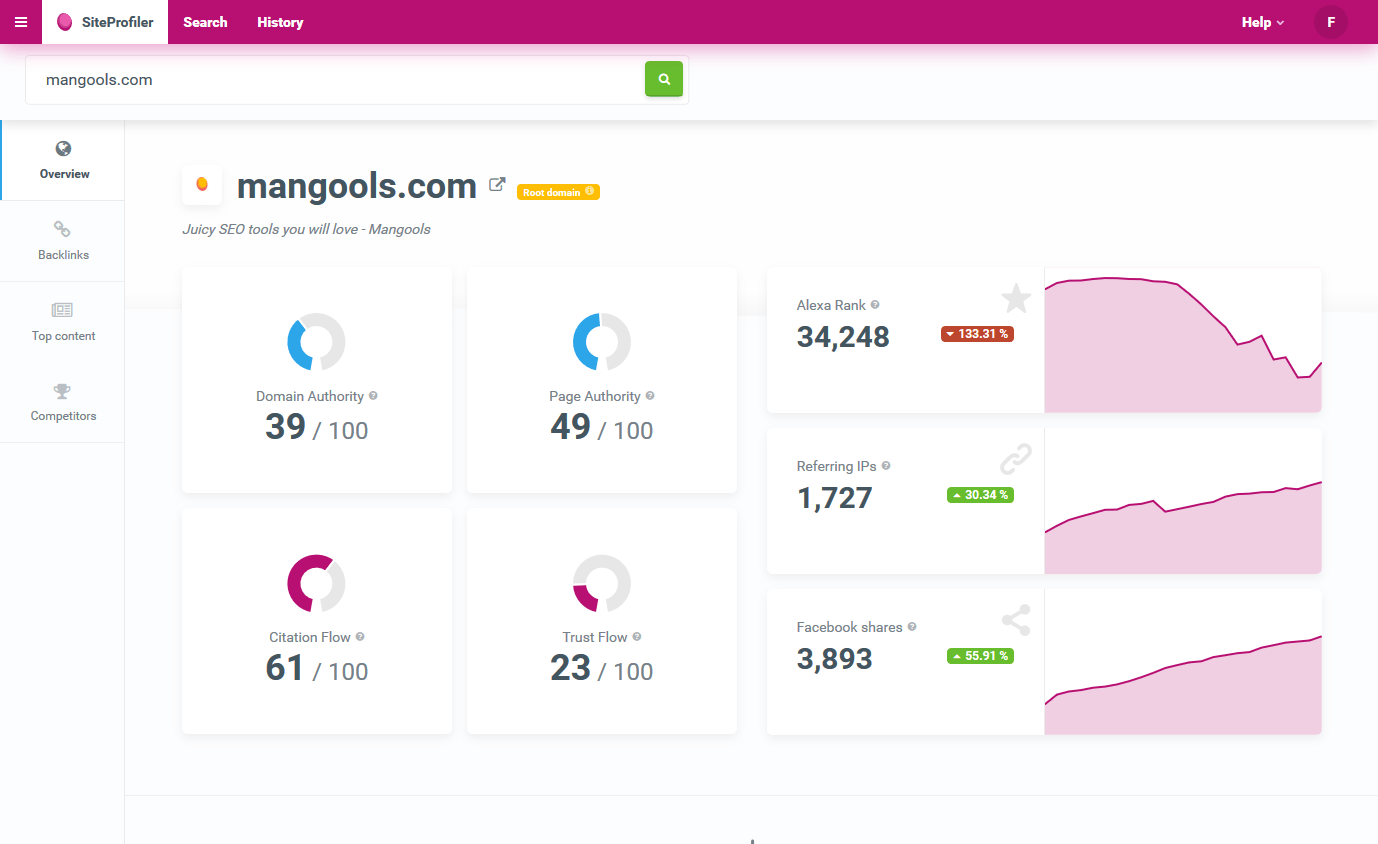
Task: Click the star icon in Alexa Rank card
Action: coord(1016,298)
